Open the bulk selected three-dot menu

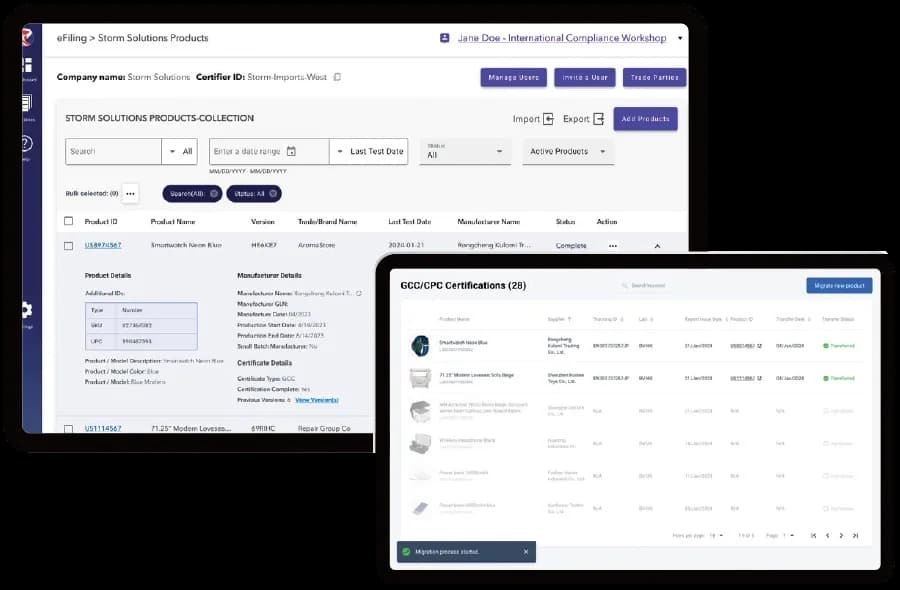(130, 193)
